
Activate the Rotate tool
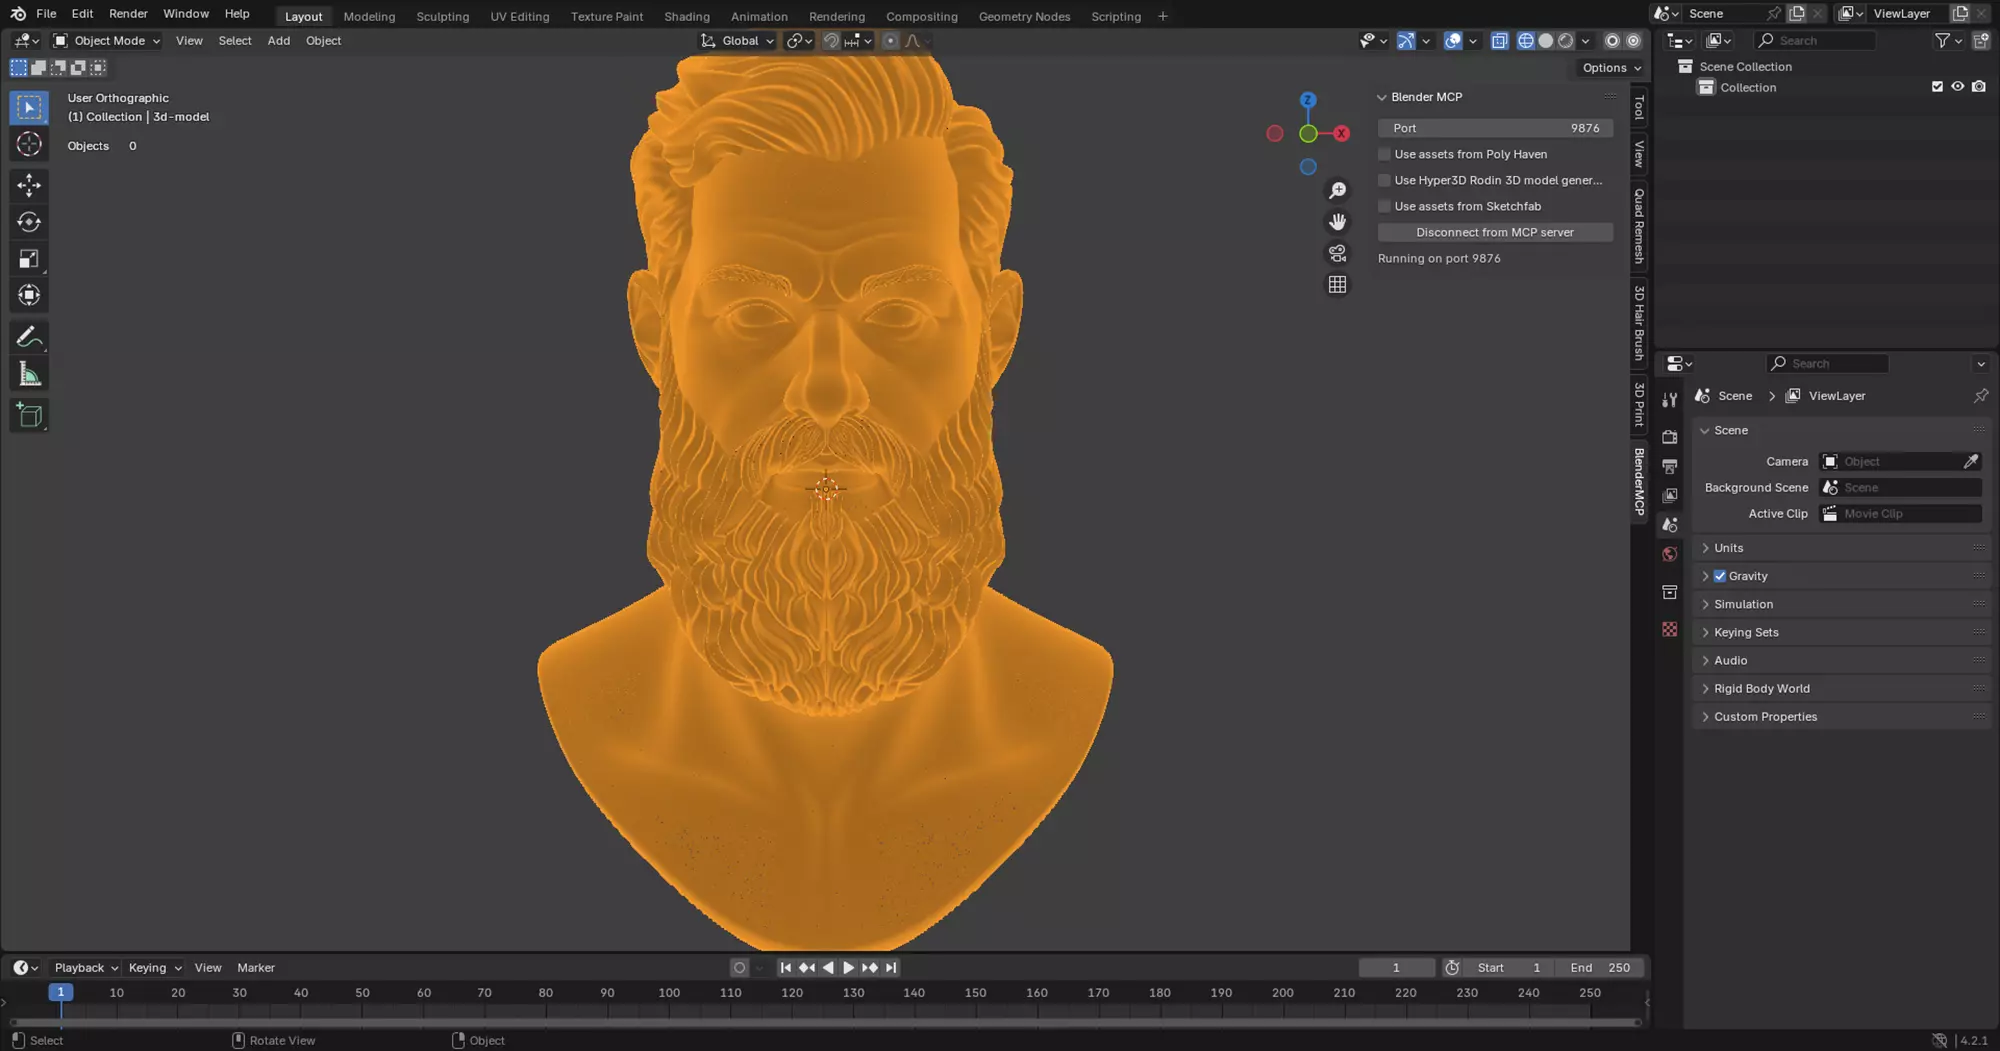[29, 222]
